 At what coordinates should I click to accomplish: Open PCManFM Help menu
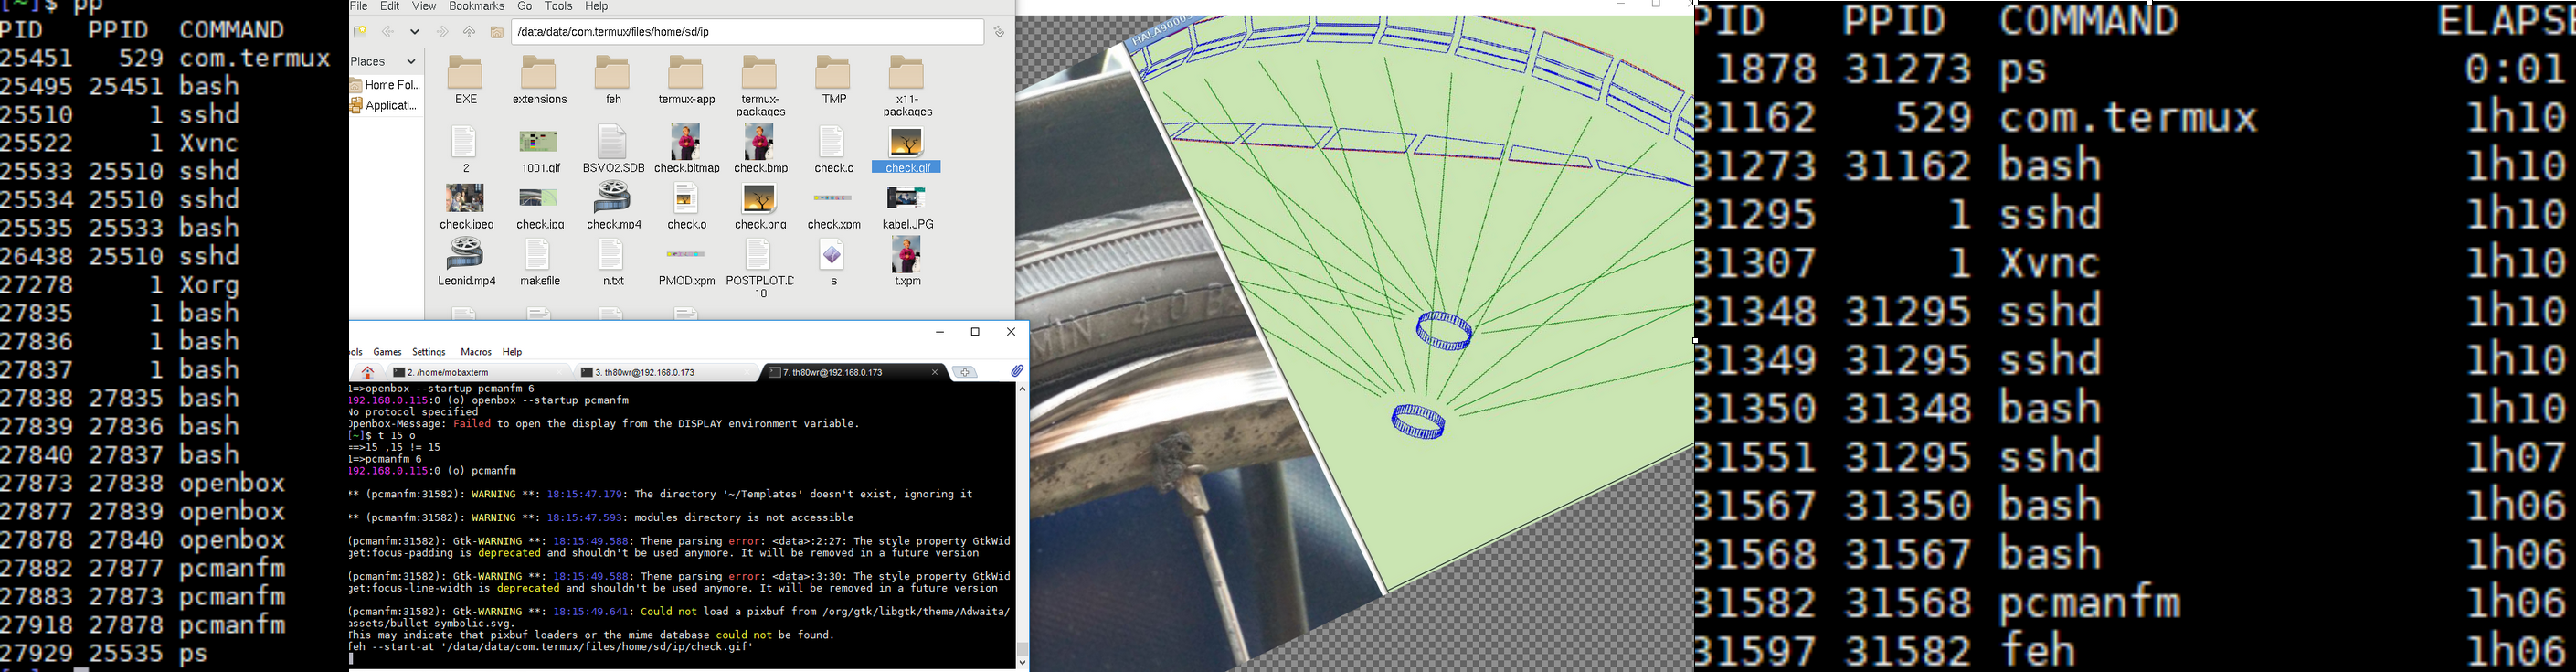click(597, 6)
